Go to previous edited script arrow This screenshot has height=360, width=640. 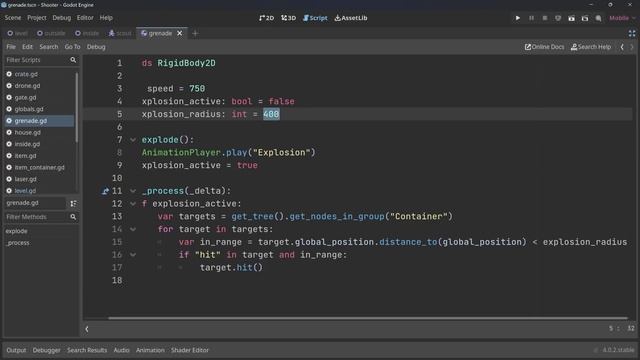tap(622, 47)
